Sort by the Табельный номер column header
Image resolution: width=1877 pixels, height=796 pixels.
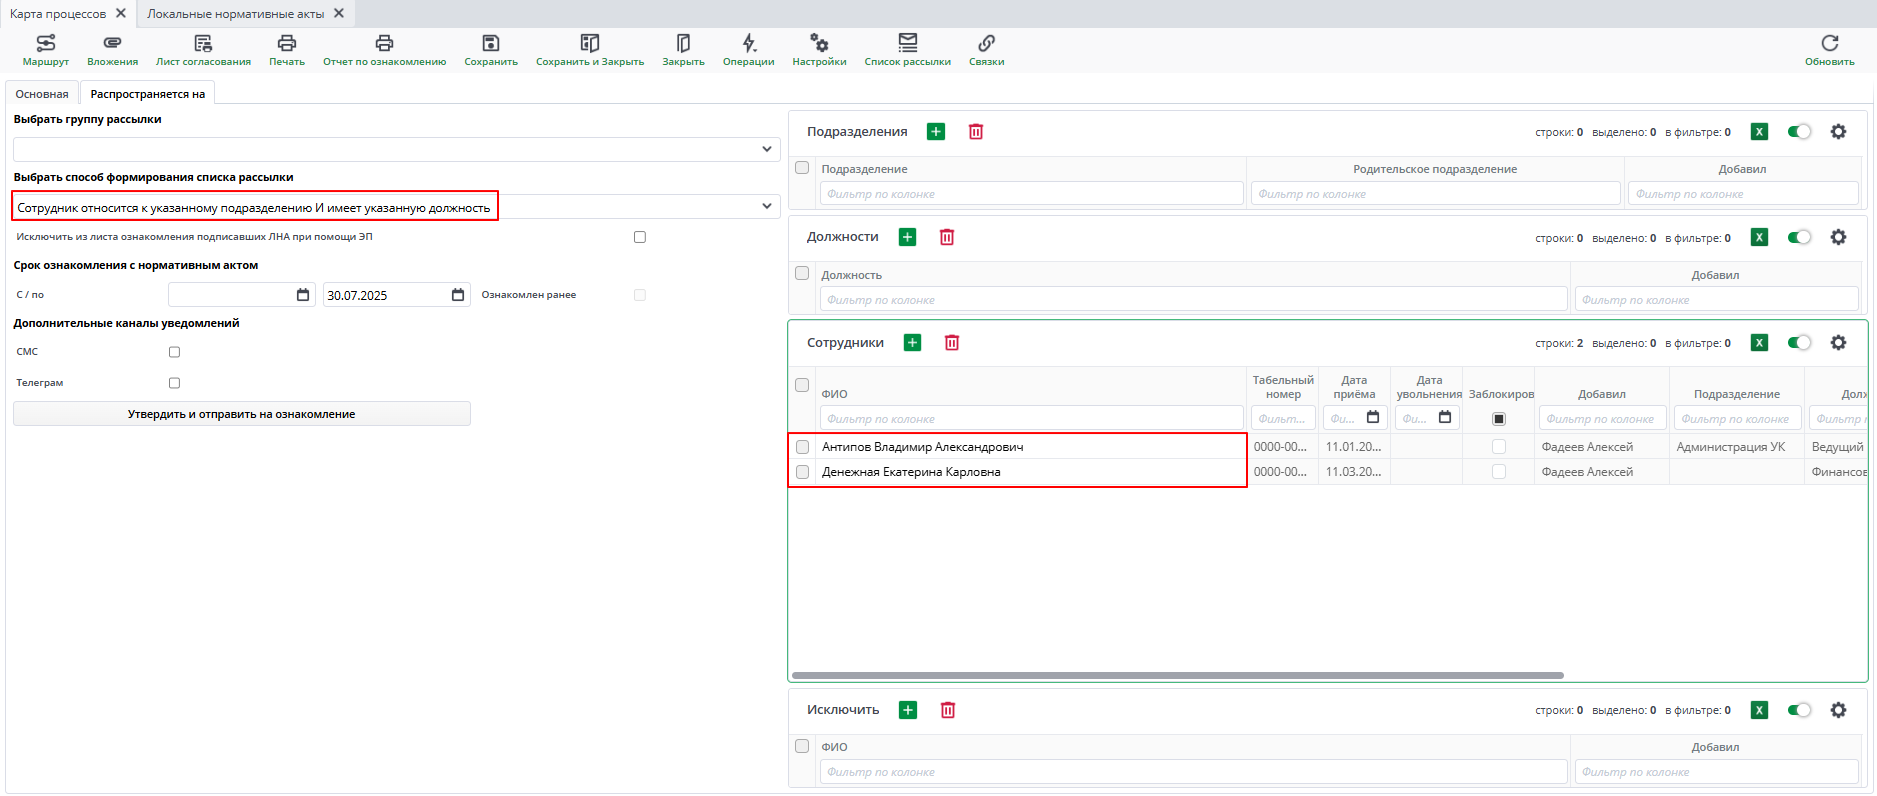1283,387
